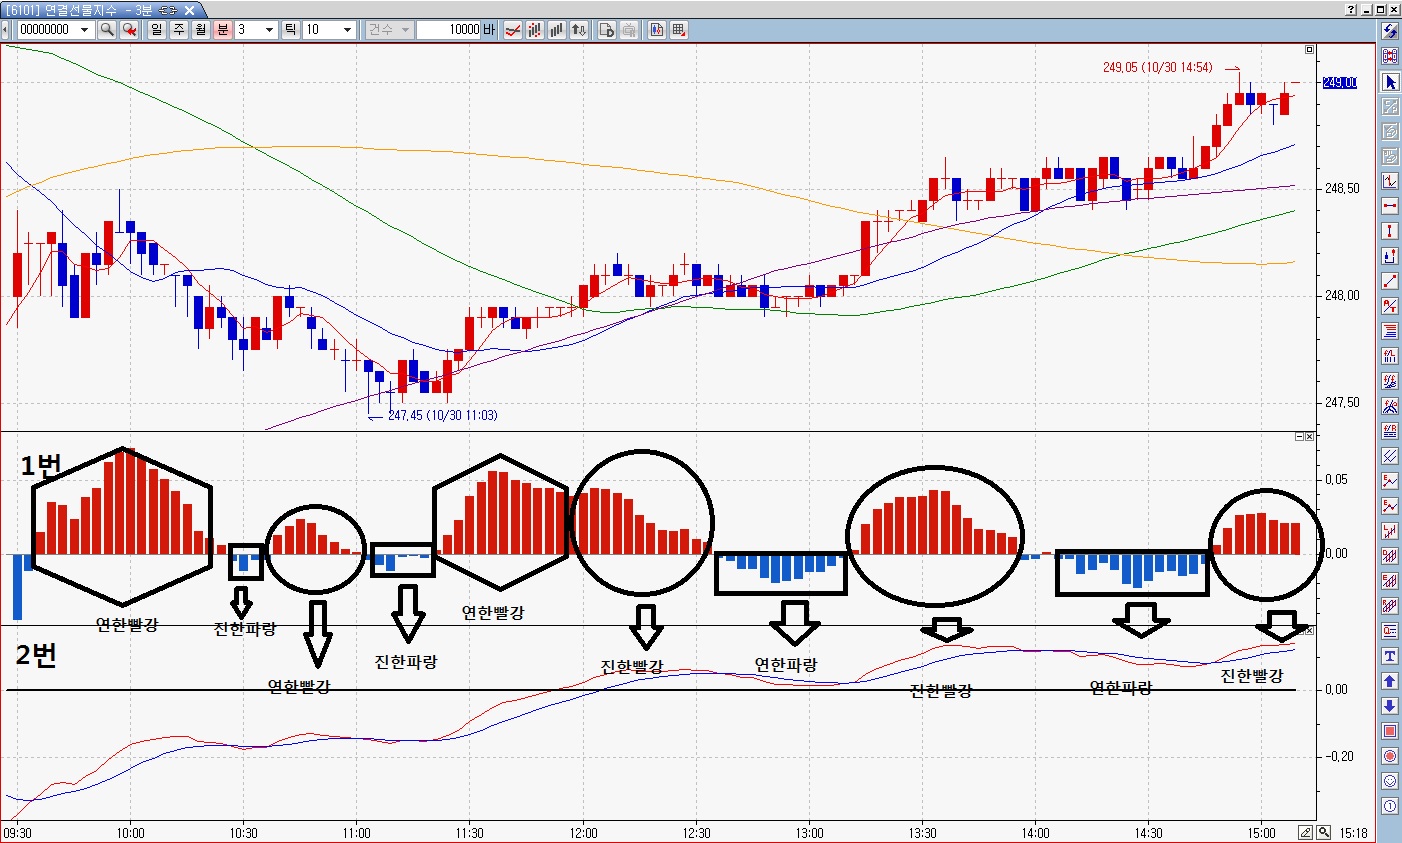Select the red square shape tool
The height and width of the screenshot is (843, 1402).
[x=1390, y=731]
